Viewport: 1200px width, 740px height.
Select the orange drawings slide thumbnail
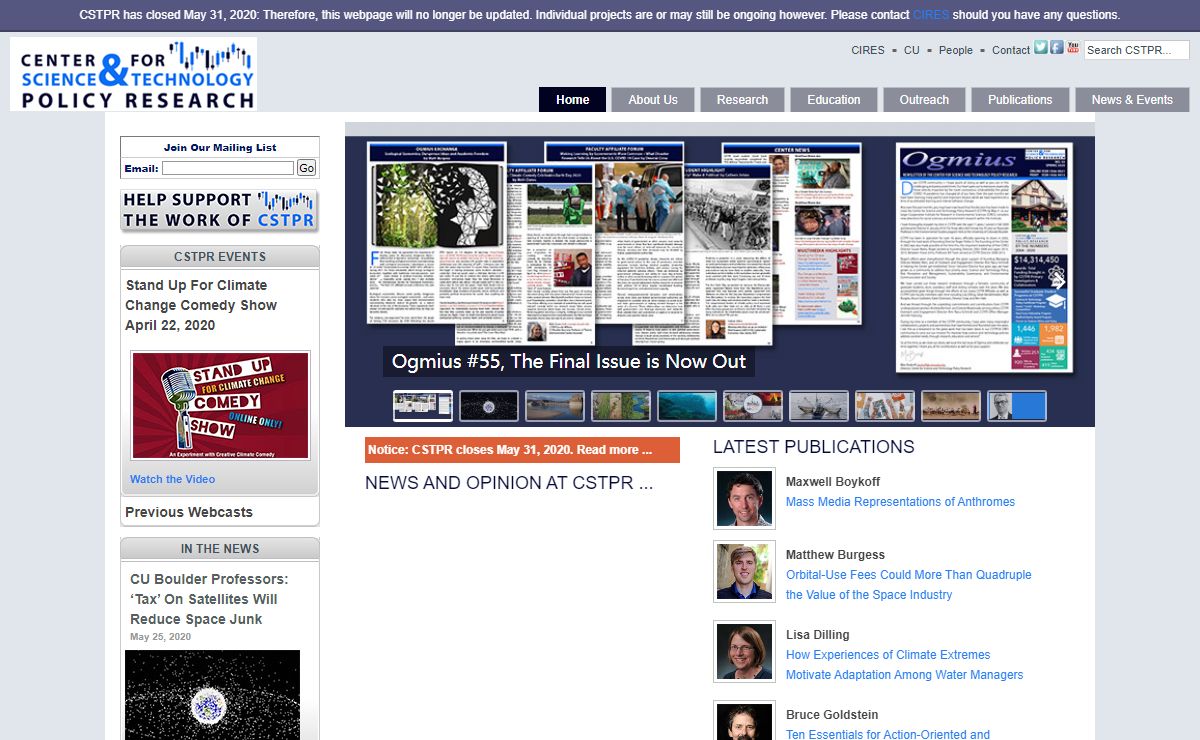(x=885, y=406)
